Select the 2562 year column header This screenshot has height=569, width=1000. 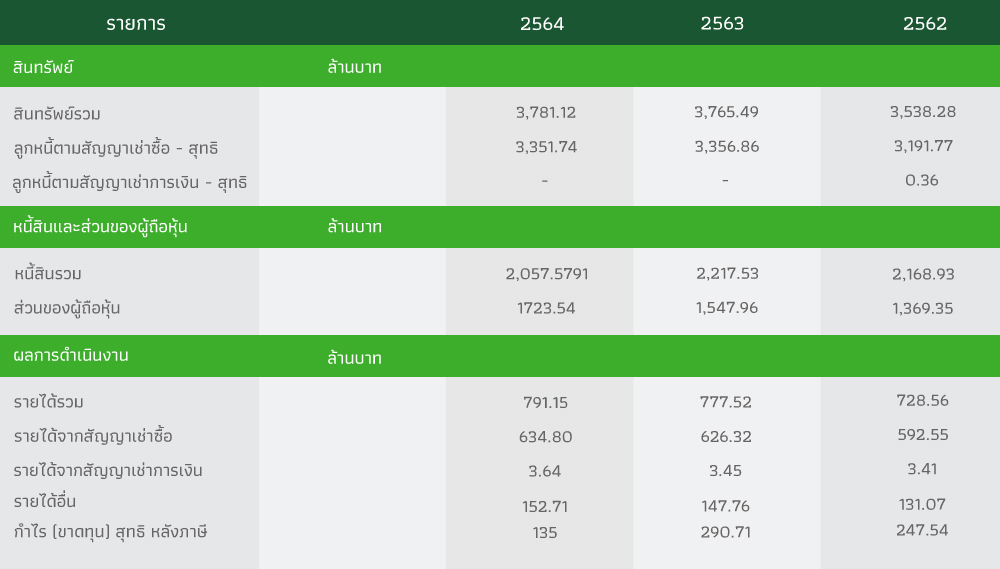(925, 24)
